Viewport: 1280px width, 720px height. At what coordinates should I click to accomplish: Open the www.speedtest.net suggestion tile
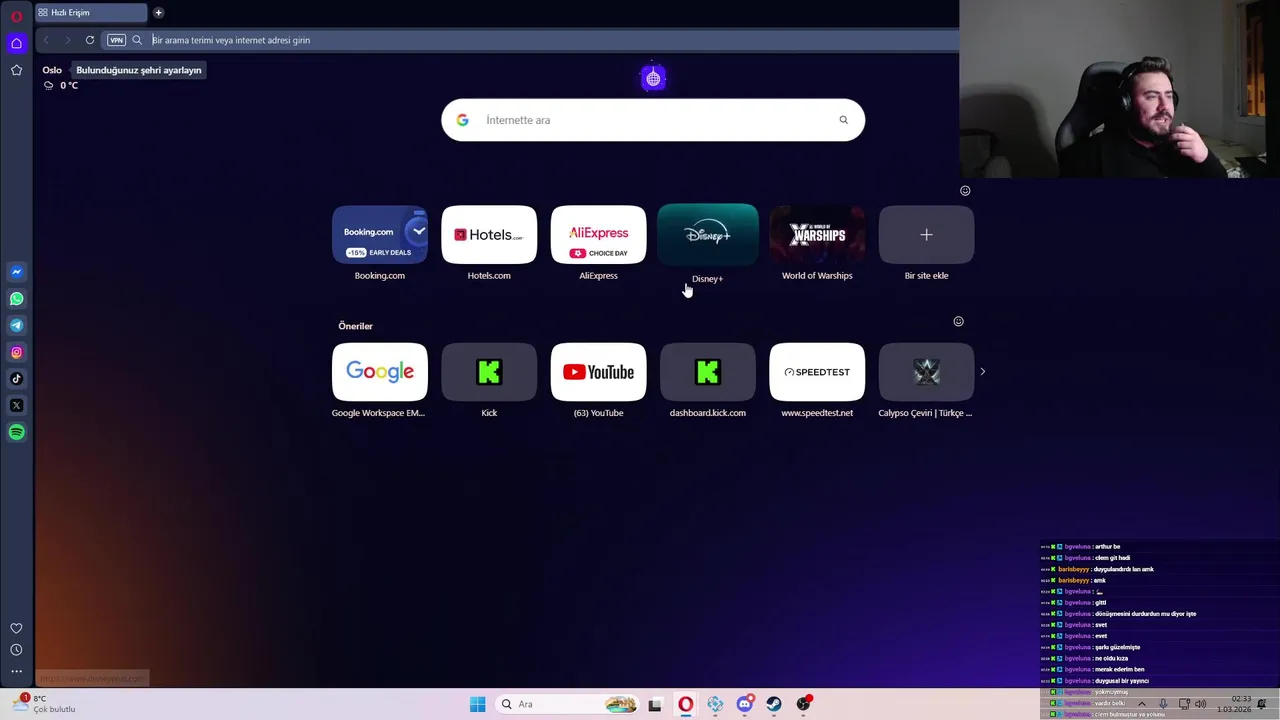(817, 372)
